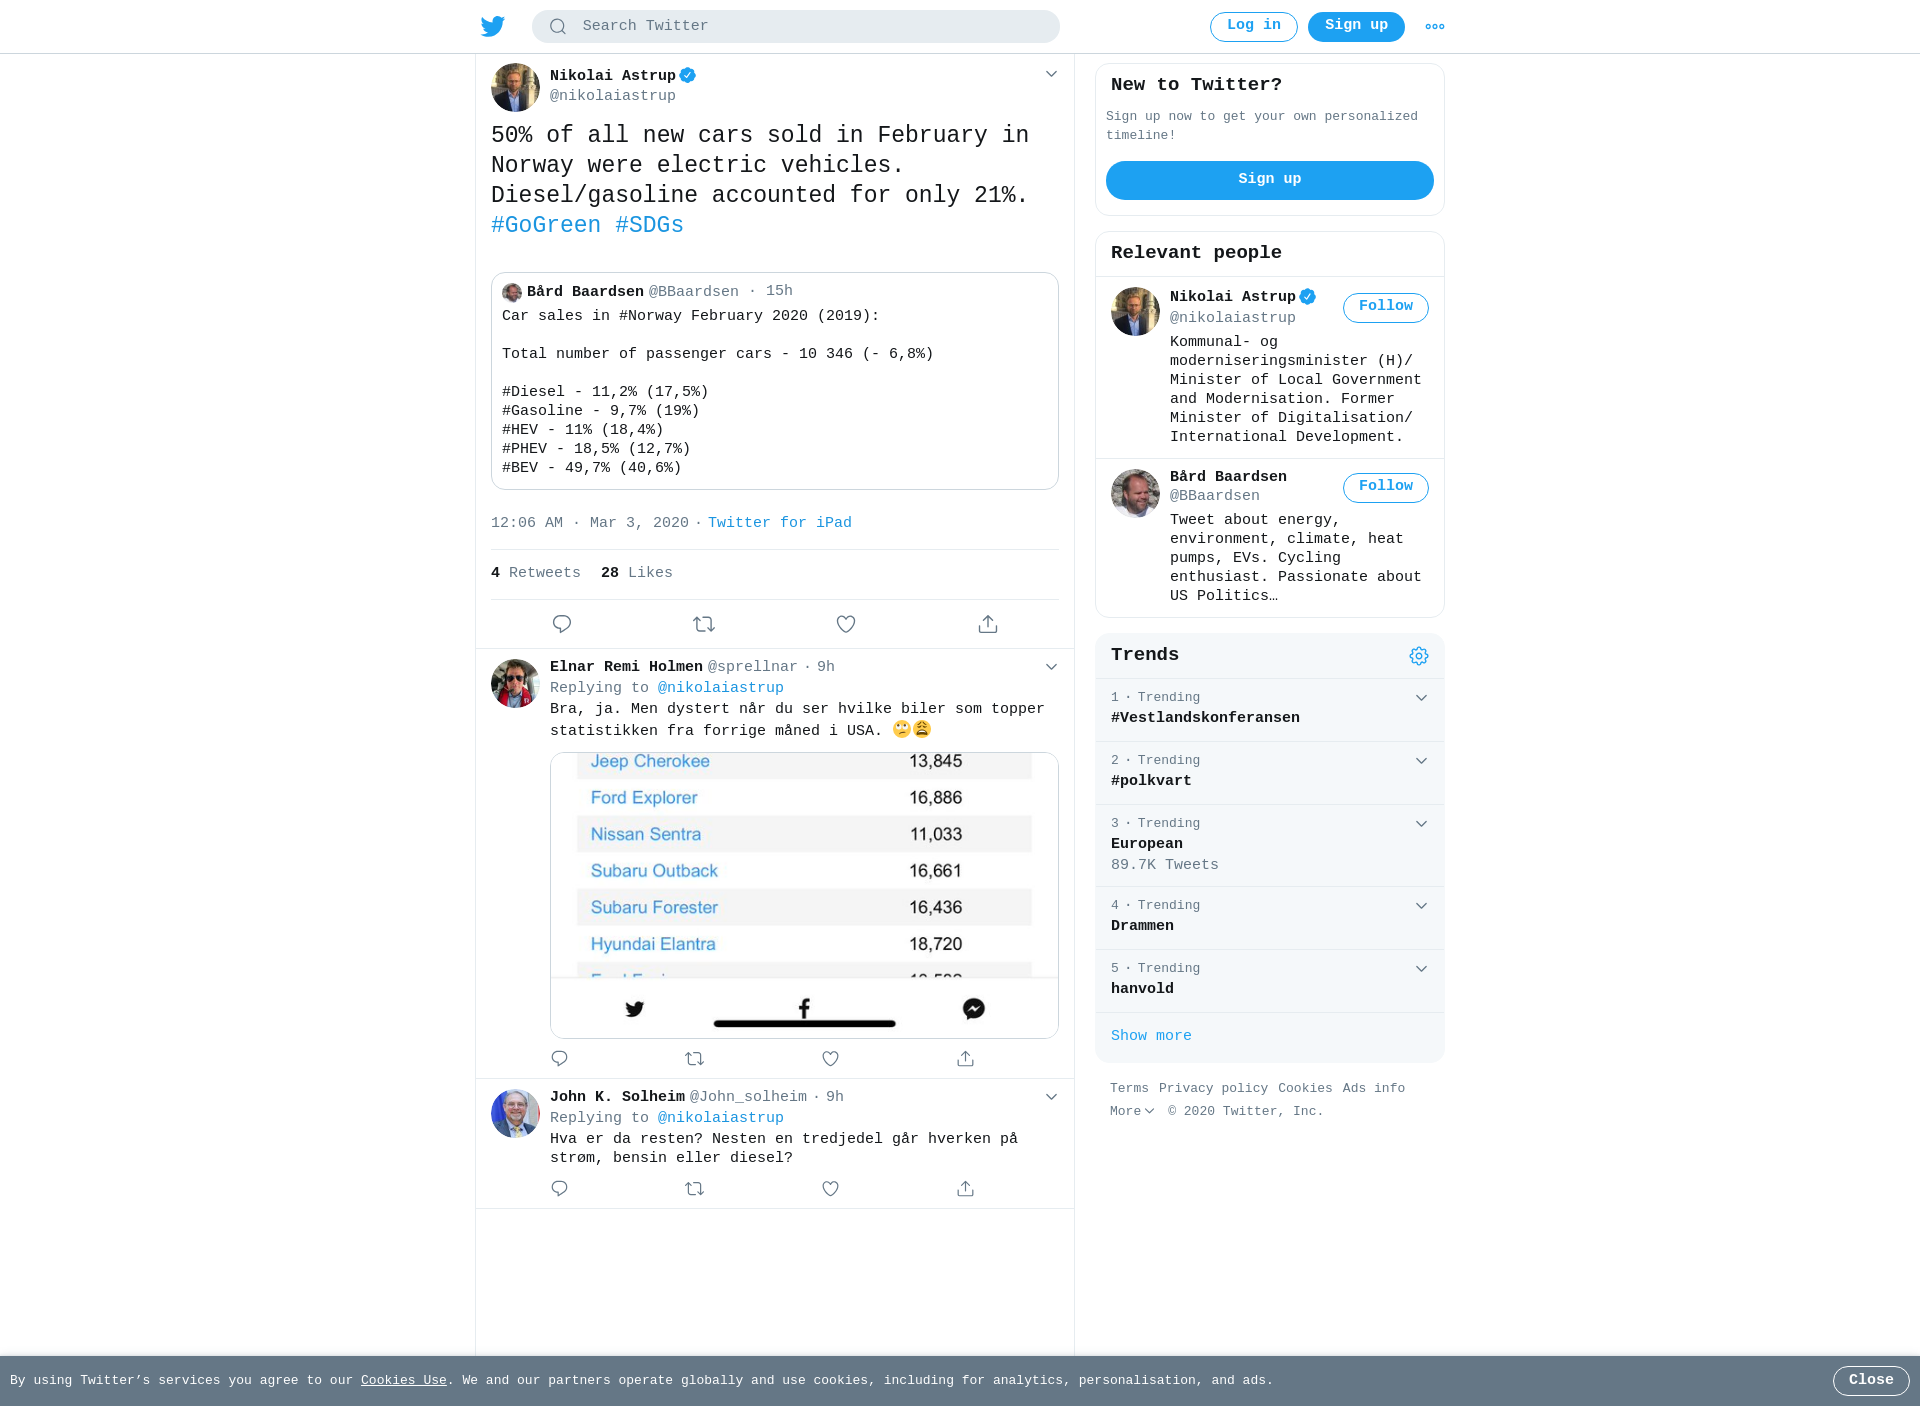Follow Bård Baardsen in Relevant people

(1386, 487)
